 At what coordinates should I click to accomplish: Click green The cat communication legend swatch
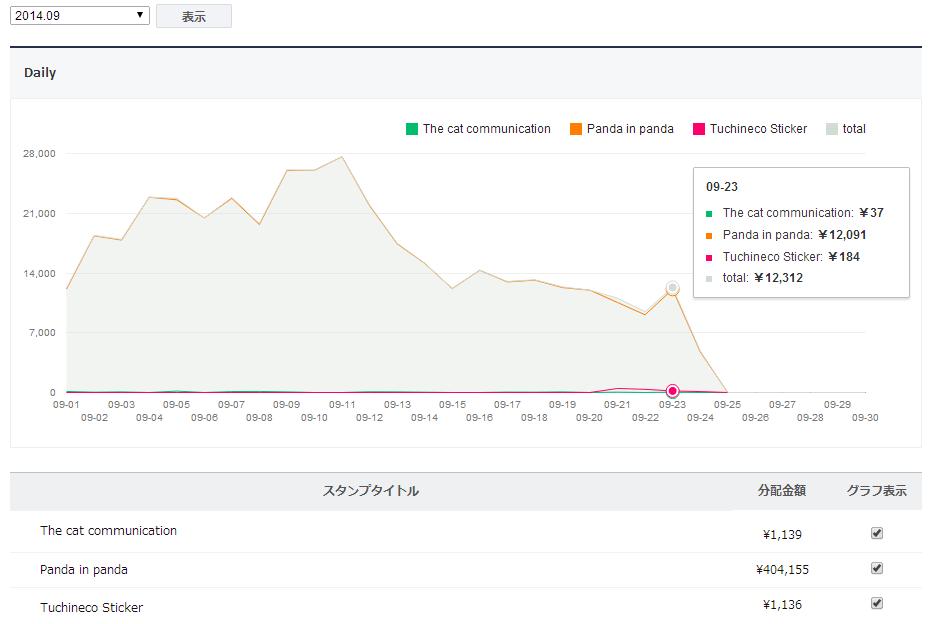[x=412, y=129]
